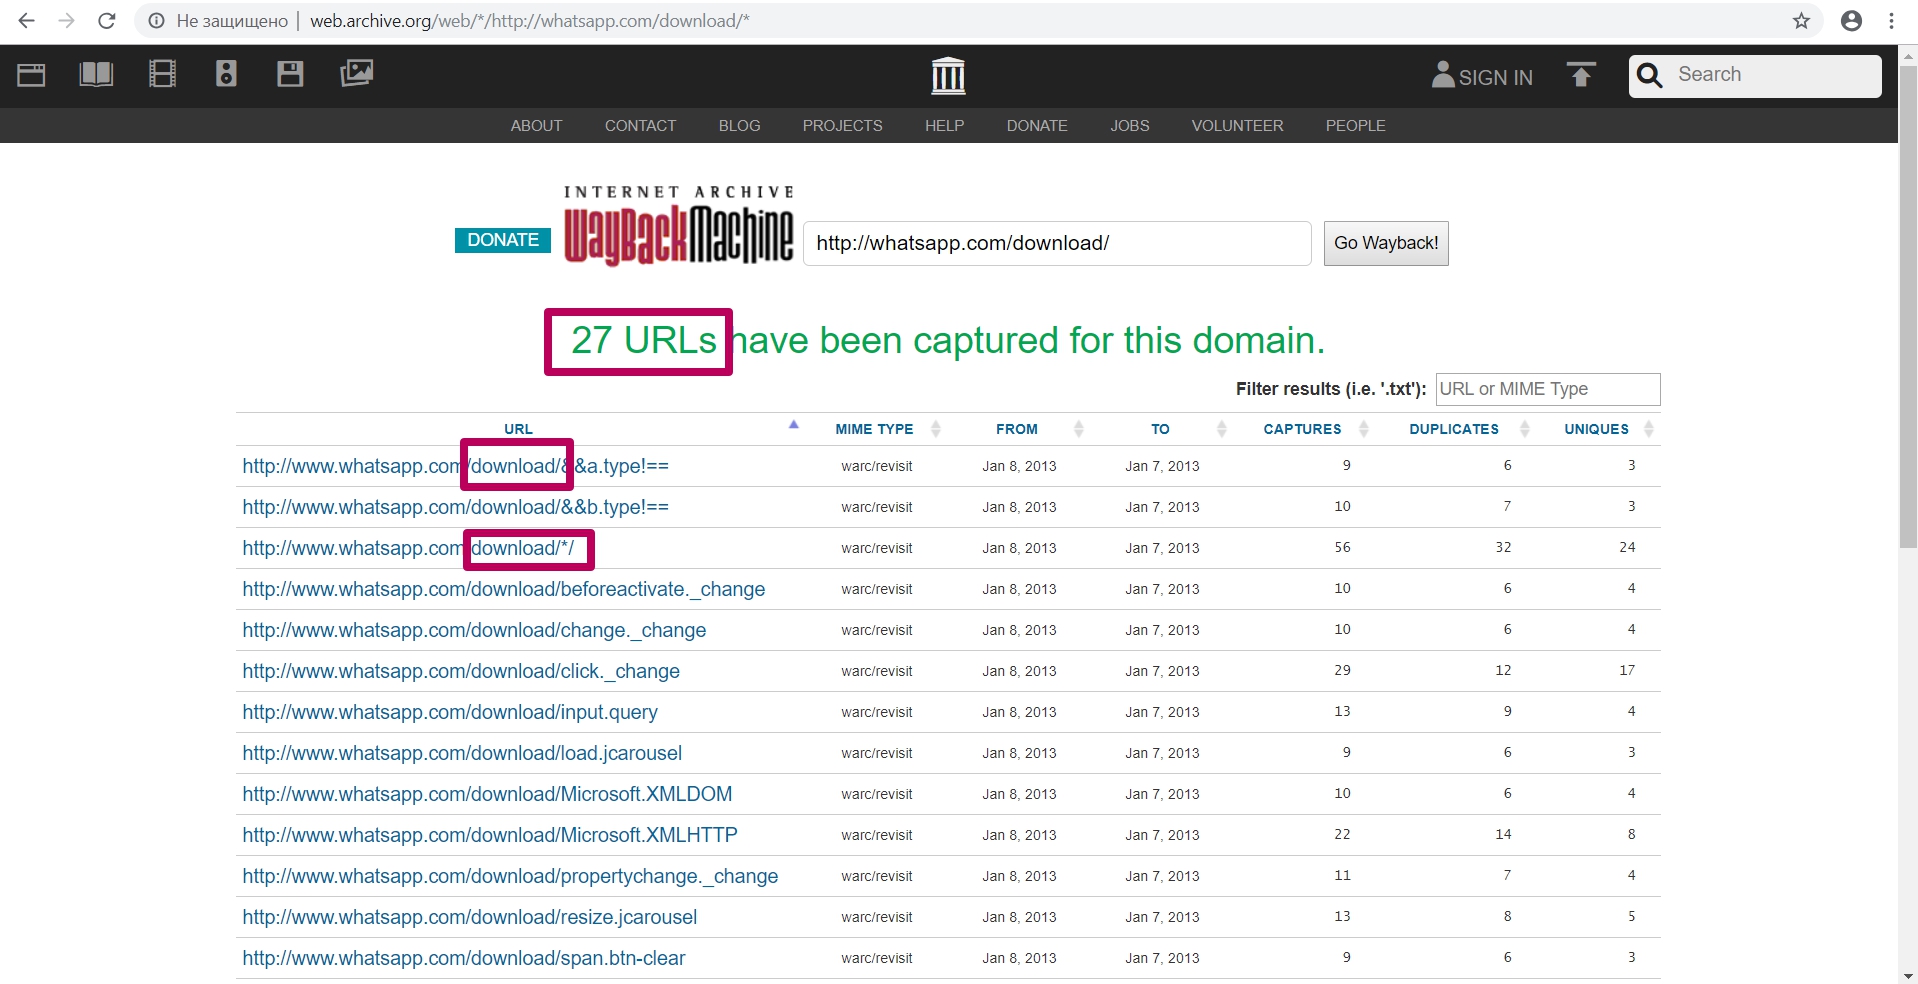Open the Microsoft.XMLHTTP URL link
The height and width of the screenshot is (984, 1918).
click(490, 835)
